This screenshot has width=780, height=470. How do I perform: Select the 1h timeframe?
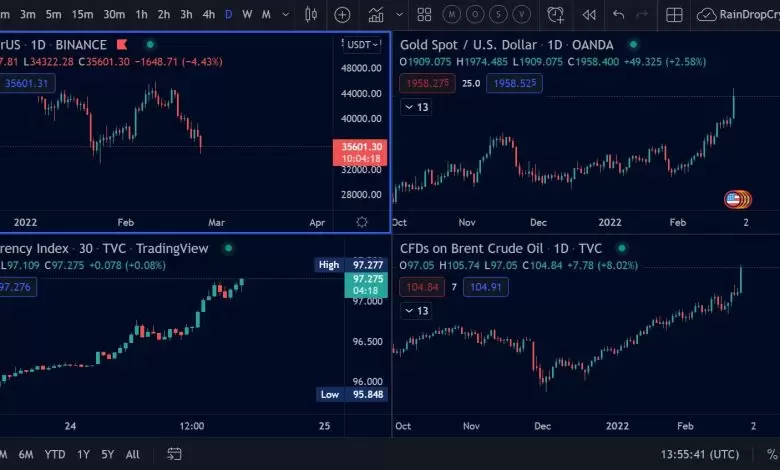tap(142, 15)
